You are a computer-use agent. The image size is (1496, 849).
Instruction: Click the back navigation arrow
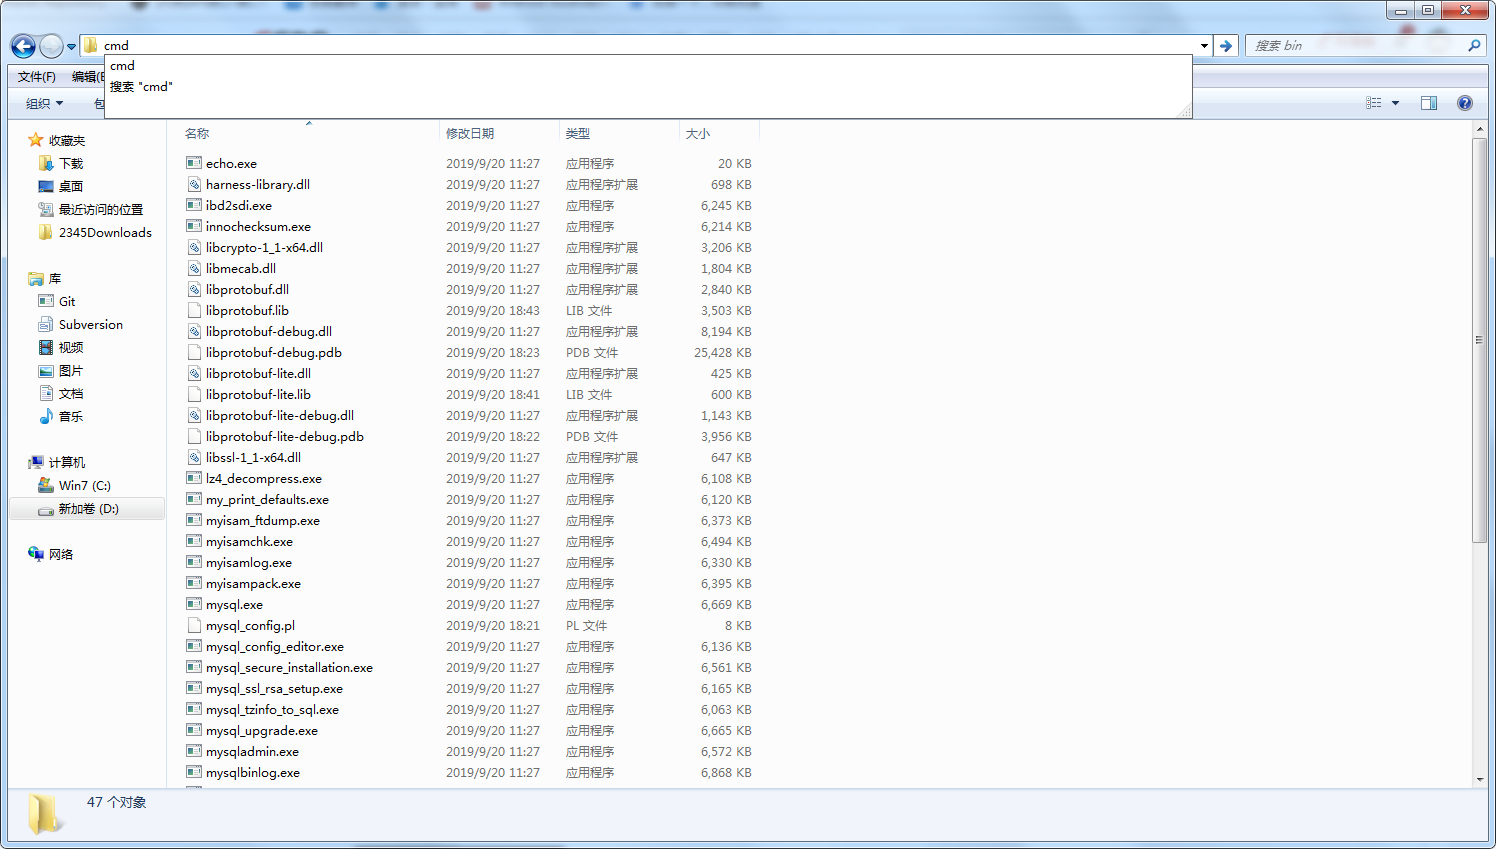[x=22, y=46]
